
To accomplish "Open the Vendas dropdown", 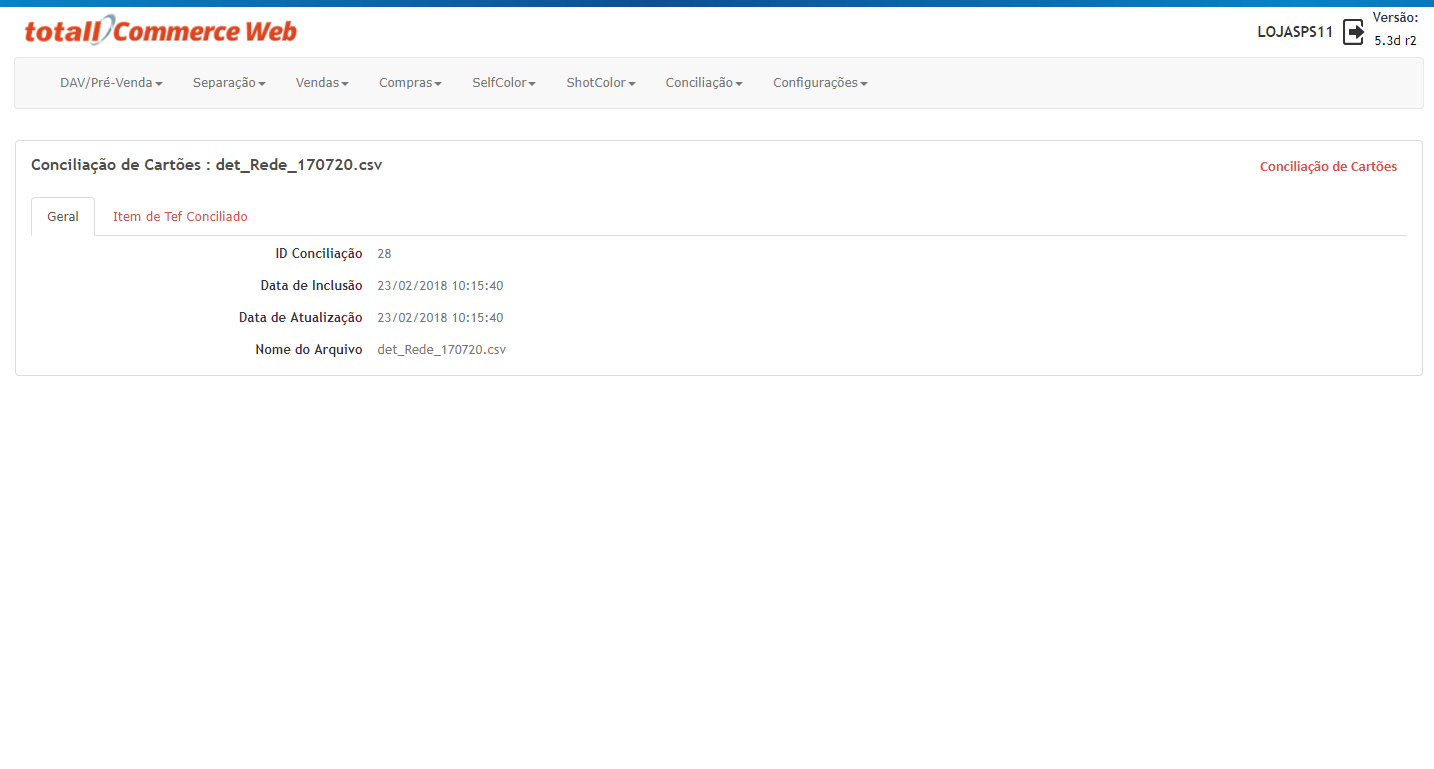I will tap(322, 83).
